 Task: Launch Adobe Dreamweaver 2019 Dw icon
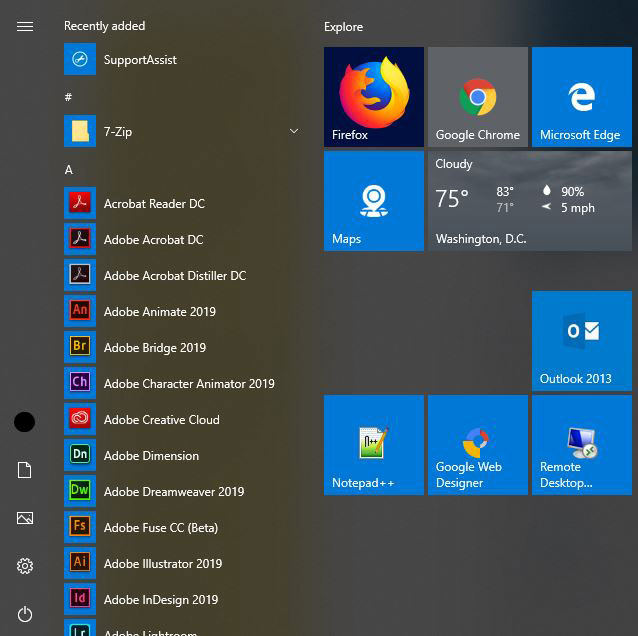tap(80, 491)
